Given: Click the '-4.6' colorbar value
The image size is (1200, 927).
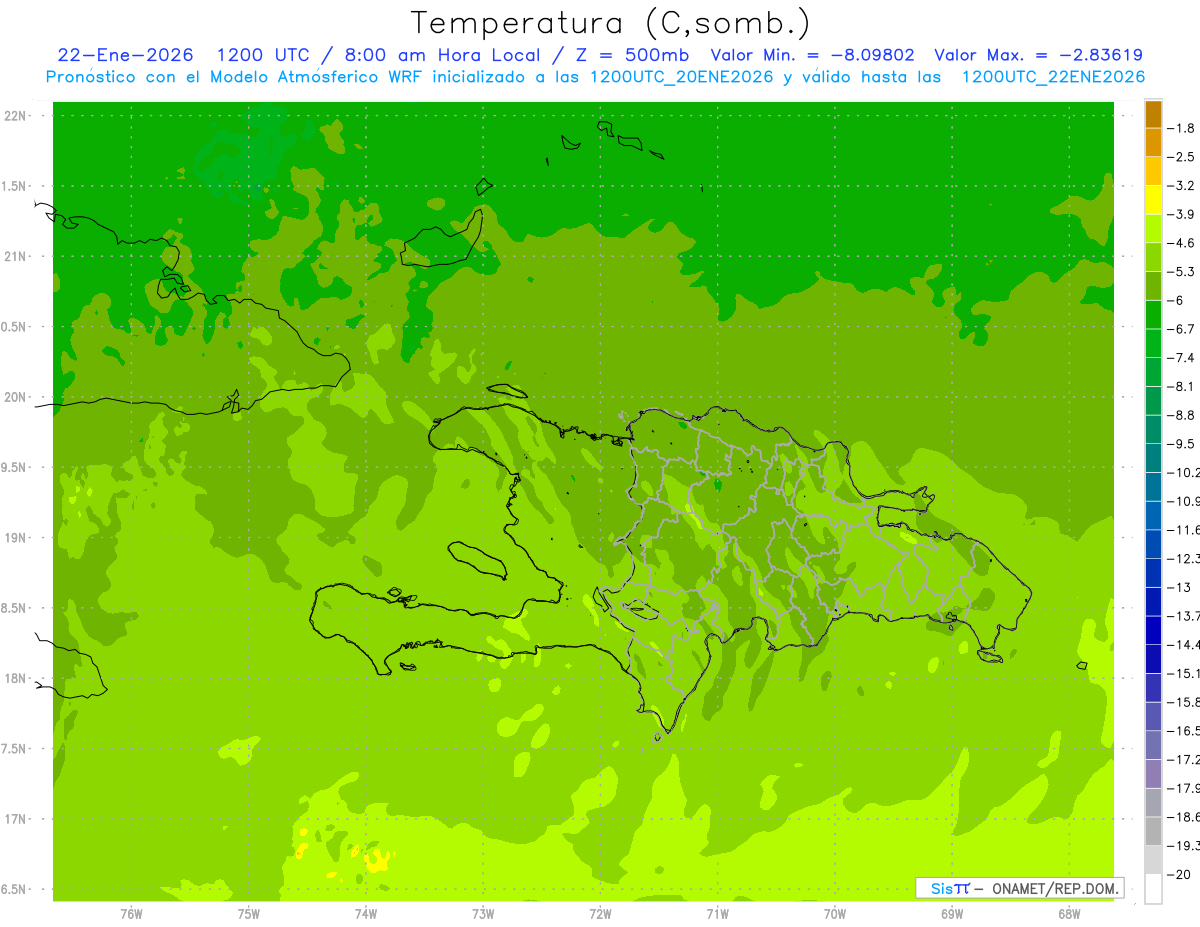Looking at the screenshot, I should 1180,243.
